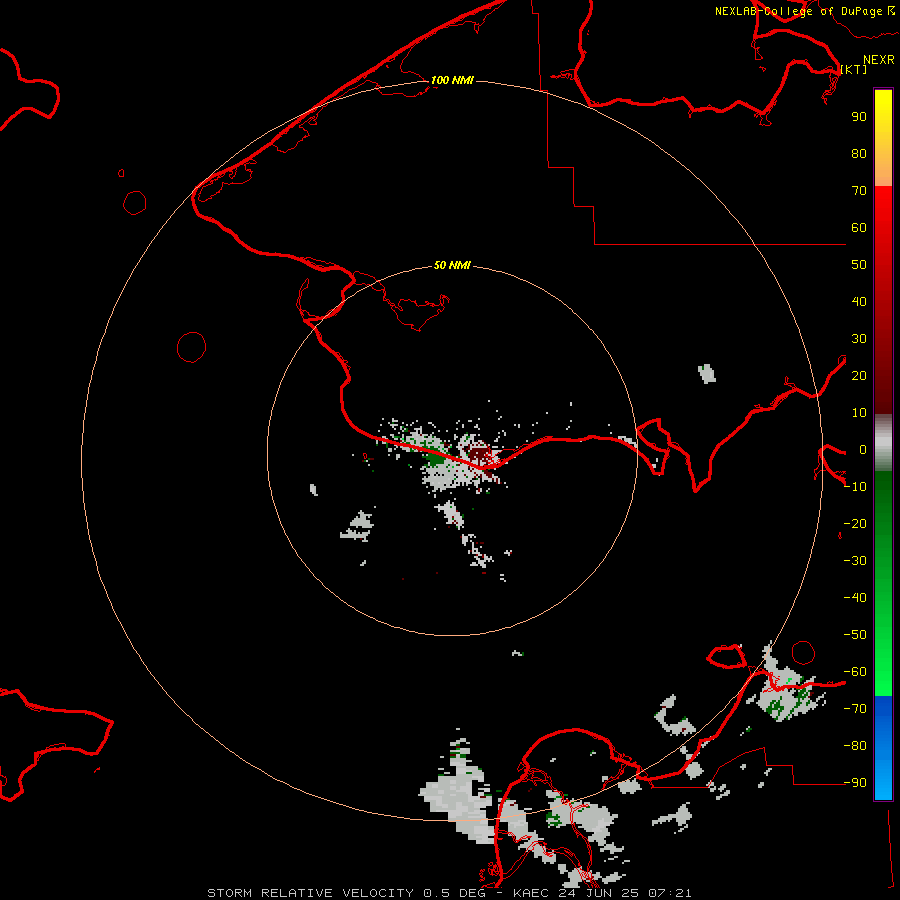Click the NEXR label above the scale
The image size is (900, 900).
(878, 60)
